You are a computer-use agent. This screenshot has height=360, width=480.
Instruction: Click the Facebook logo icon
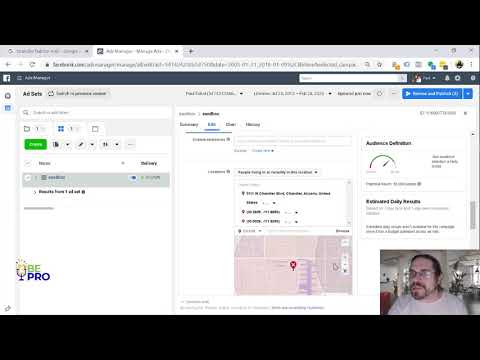point(7,78)
